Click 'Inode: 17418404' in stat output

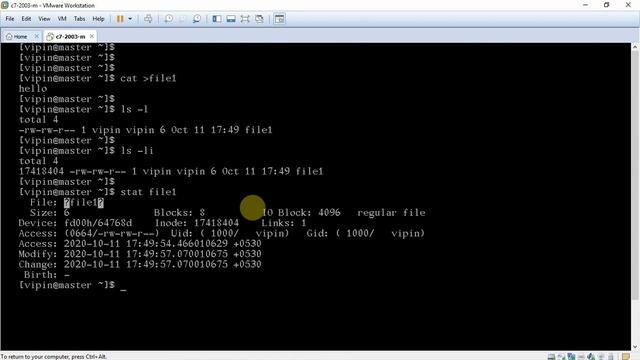(x=197, y=223)
